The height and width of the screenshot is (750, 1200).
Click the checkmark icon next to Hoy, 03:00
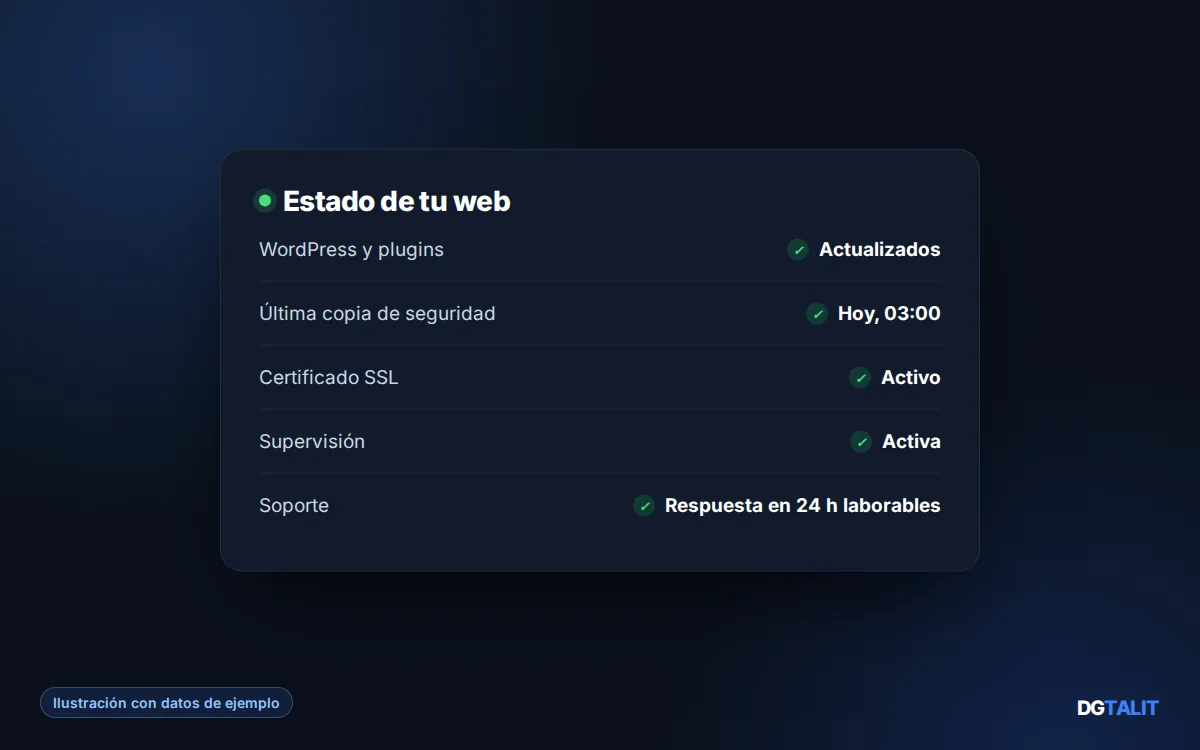tap(817, 313)
